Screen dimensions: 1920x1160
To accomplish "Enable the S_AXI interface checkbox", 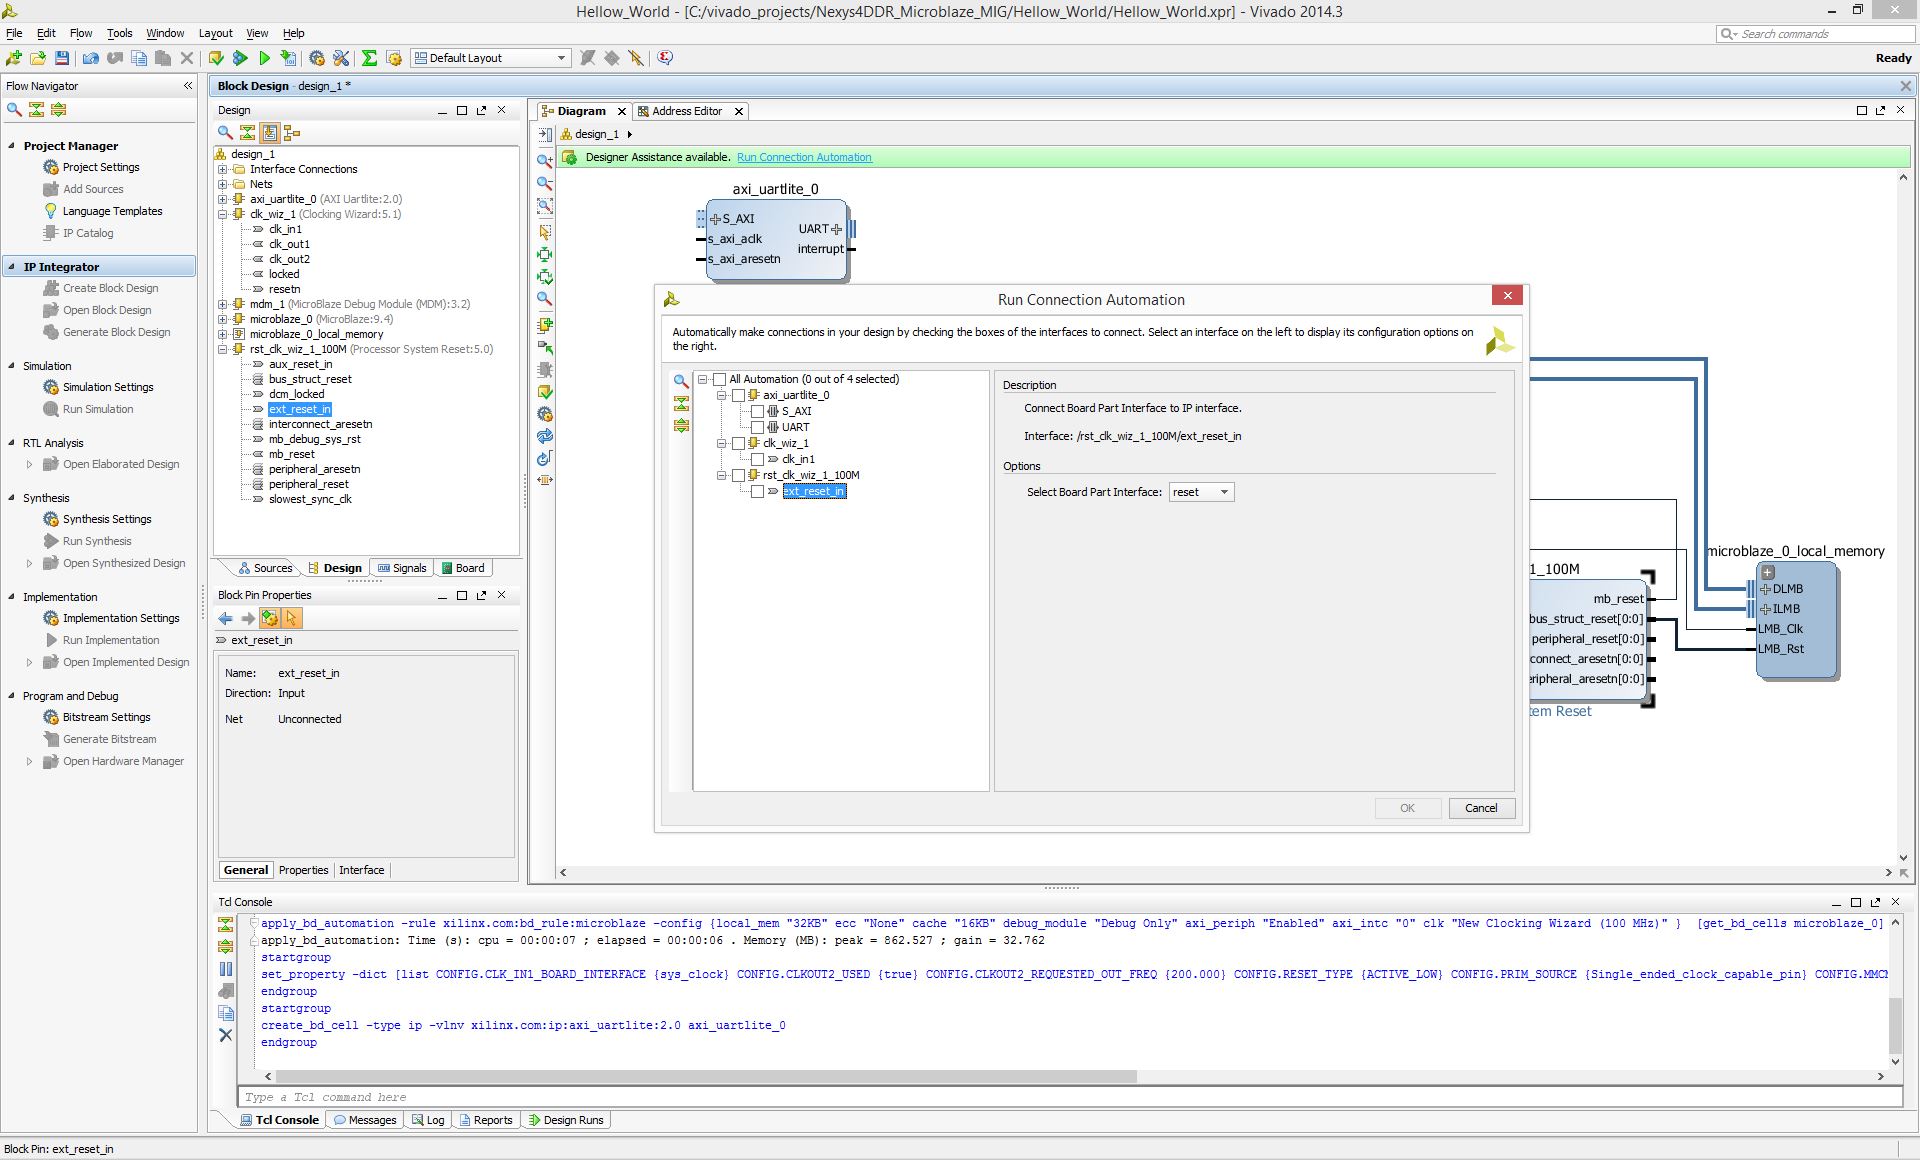I will (x=757, y=411).
